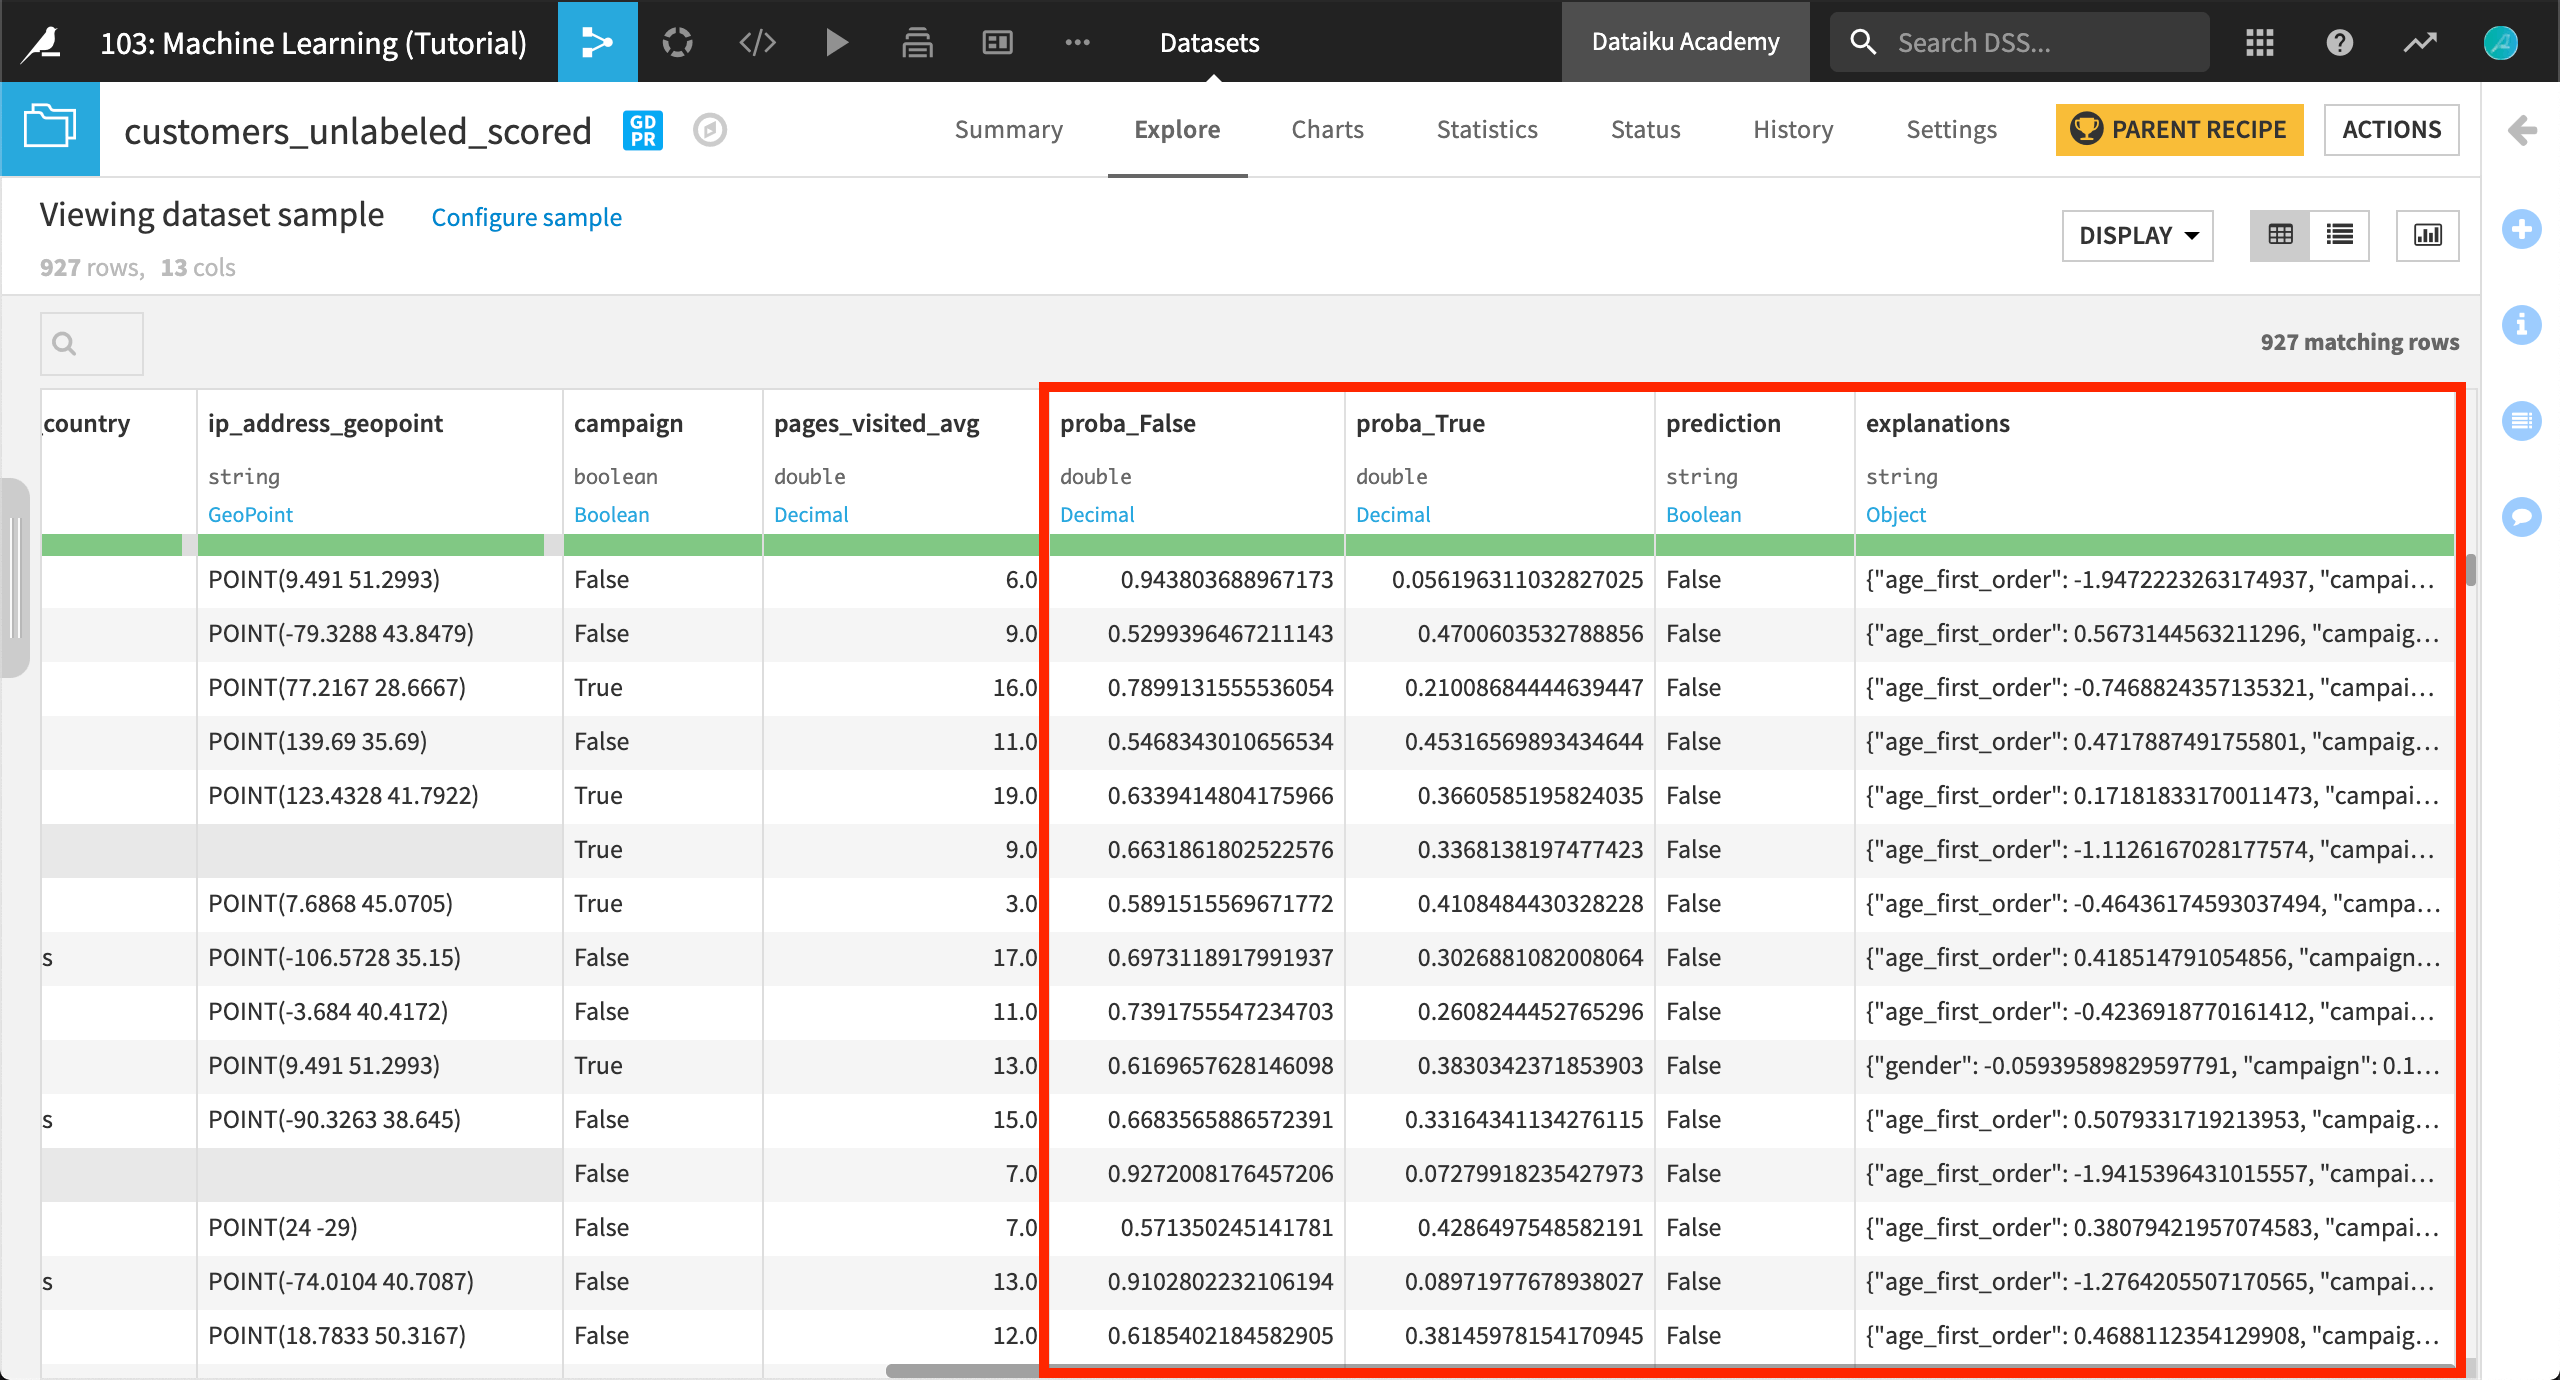Open the explanations column header menu
This screenshot has width=2560, height=1380.
pyautogui.click(x=1937, y=423)
